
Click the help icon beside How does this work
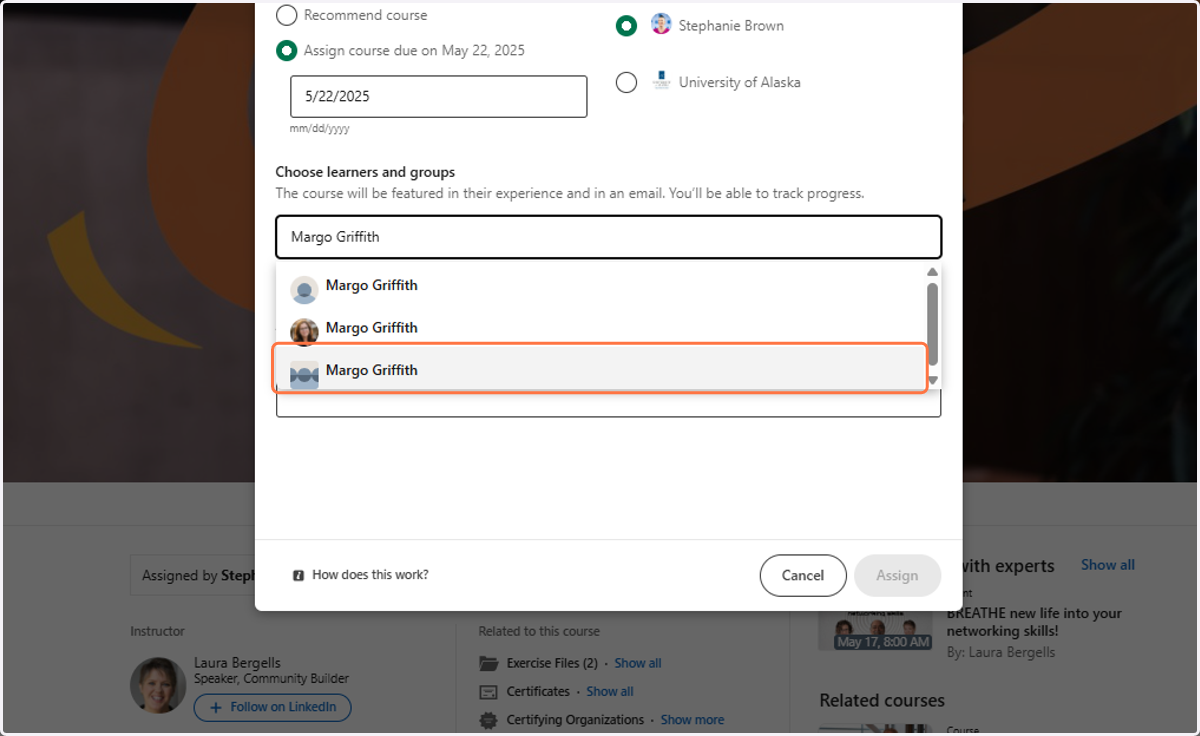point(298,576)
